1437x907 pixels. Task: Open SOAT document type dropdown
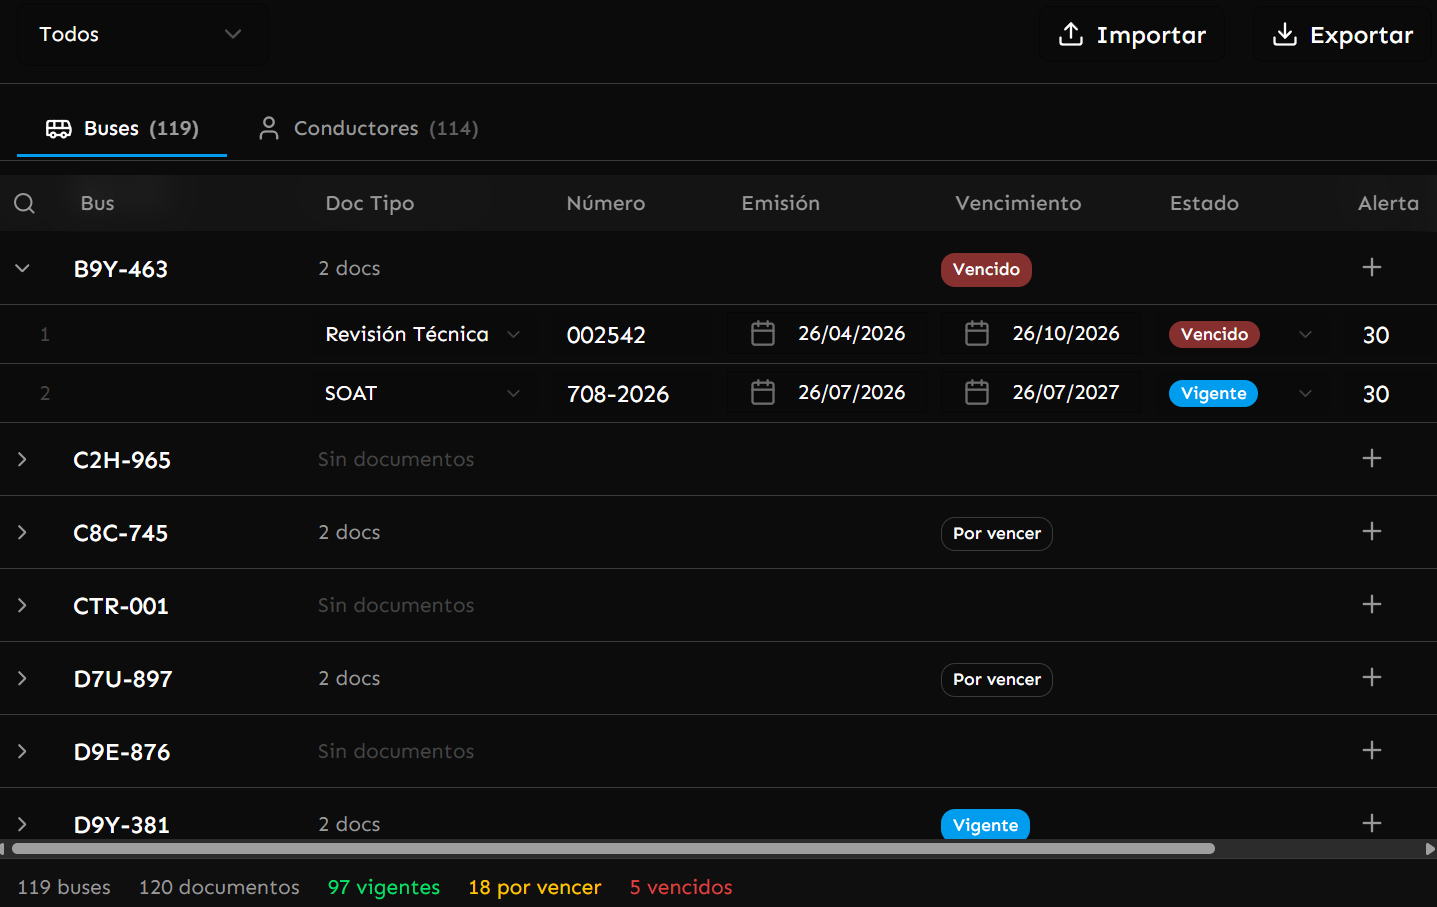pos(423,393)
